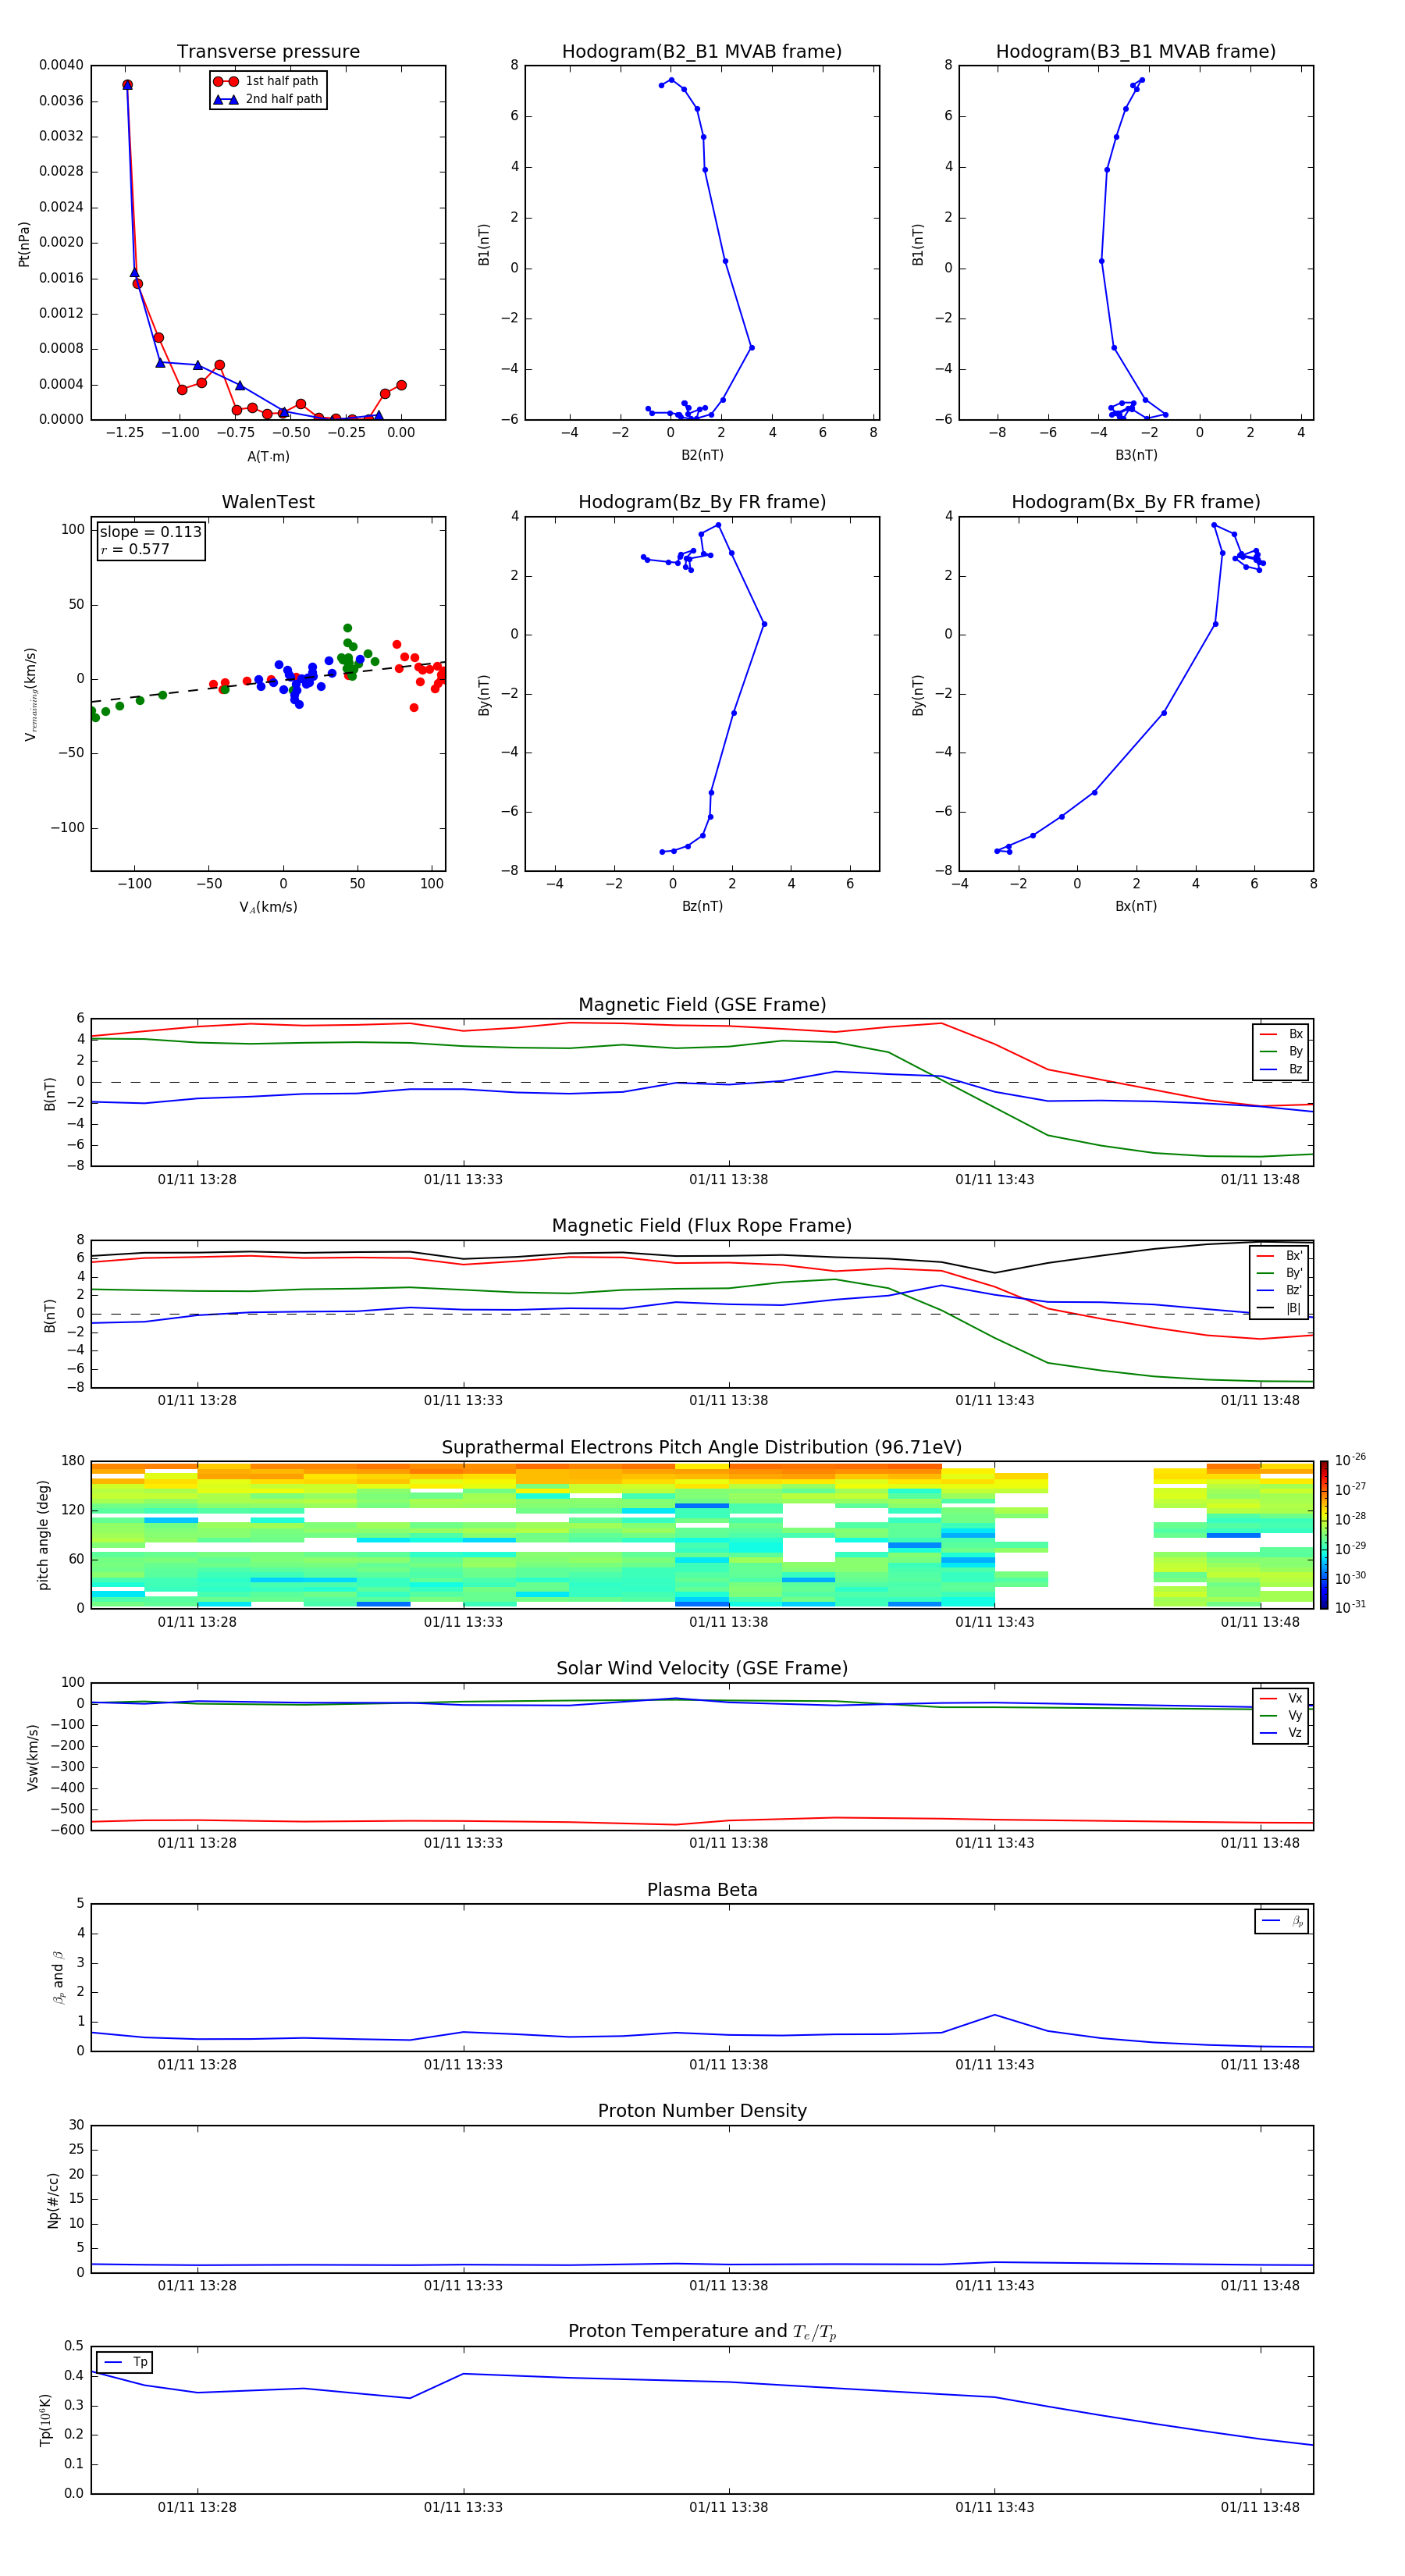The width and height of the screenshot is (1405, 2576).
Task: Select the "Bz'" legend entry in Flux Rope plot
Action: [1280, 1291]
